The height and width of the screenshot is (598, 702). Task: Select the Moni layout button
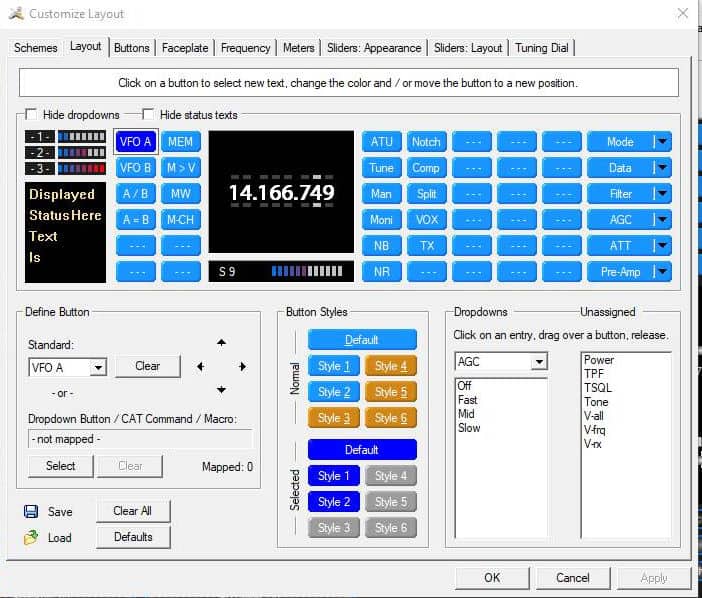point(381,220)
